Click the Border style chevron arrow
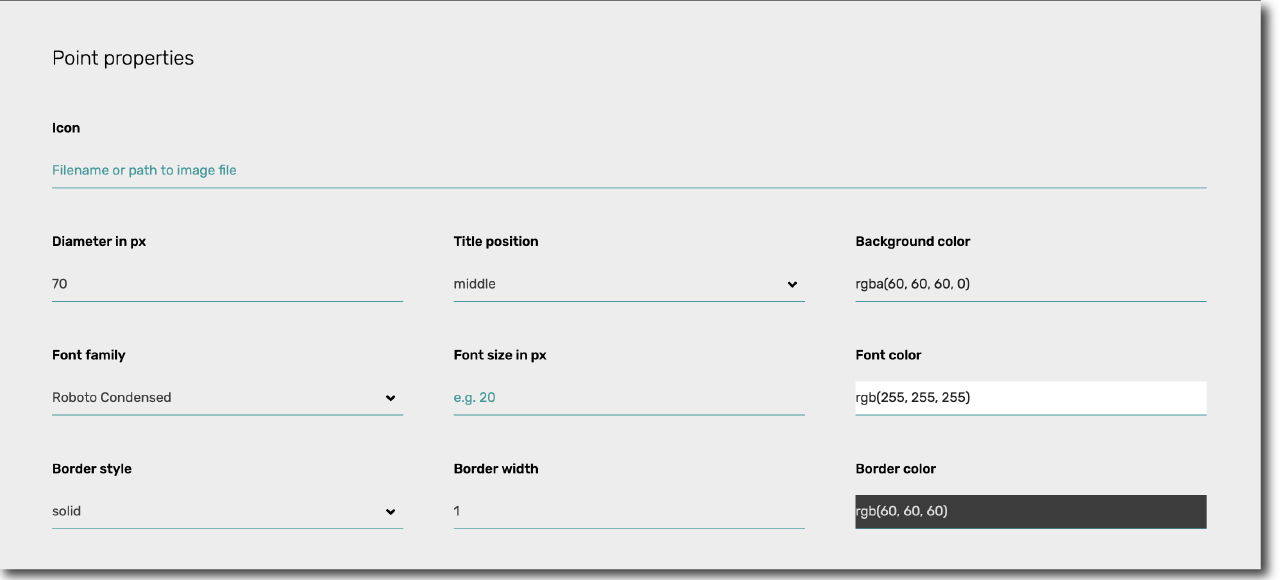This screenshot has width=1280, height=580. pos(390,512)
